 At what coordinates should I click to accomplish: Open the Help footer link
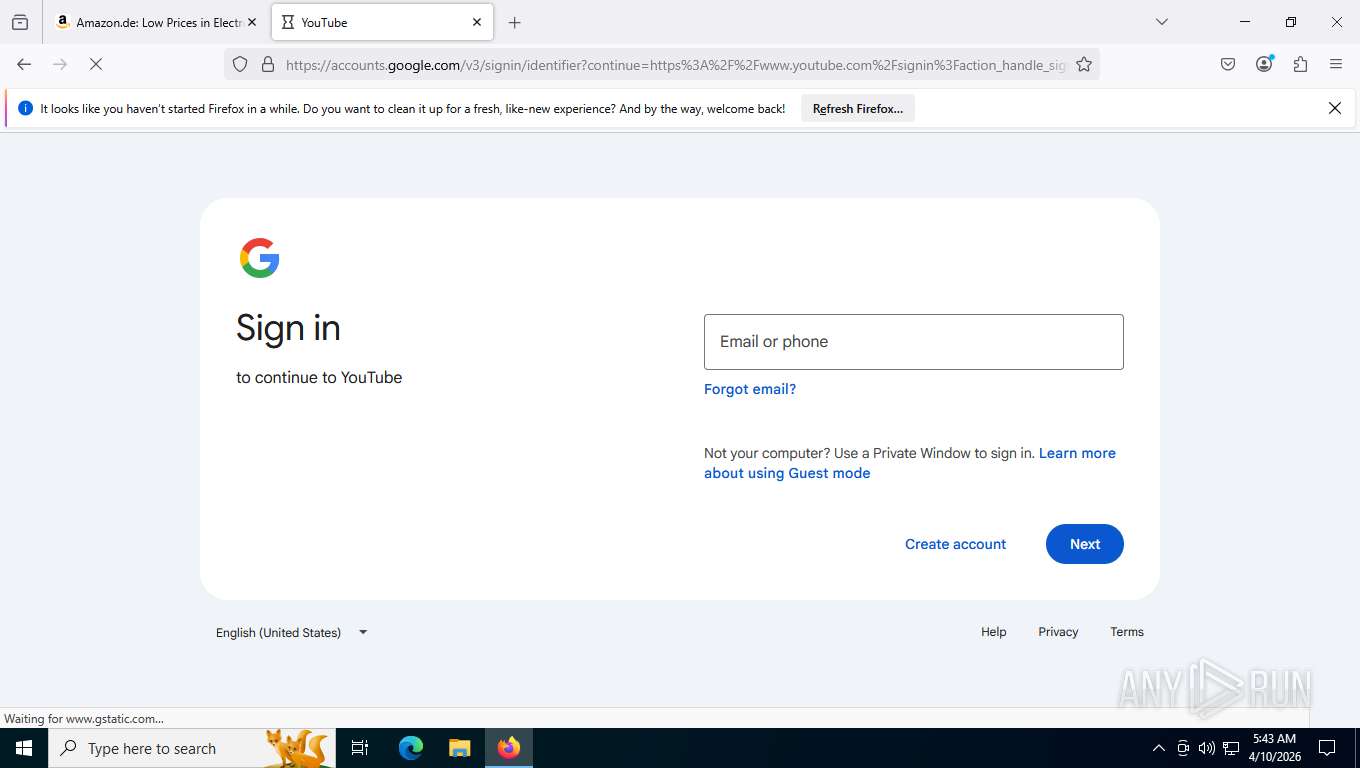994,632
